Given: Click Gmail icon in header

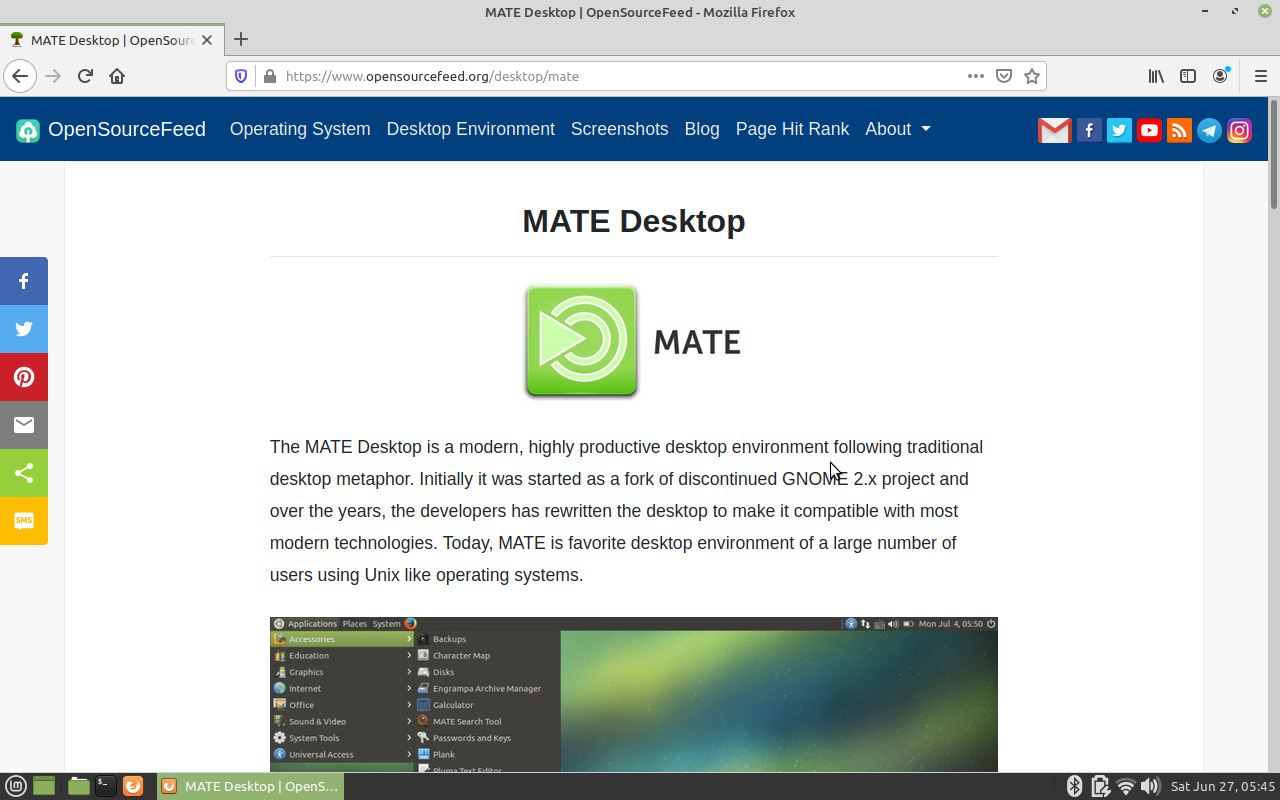Looking at the screenshot, I should click(x=1054, y=130).
